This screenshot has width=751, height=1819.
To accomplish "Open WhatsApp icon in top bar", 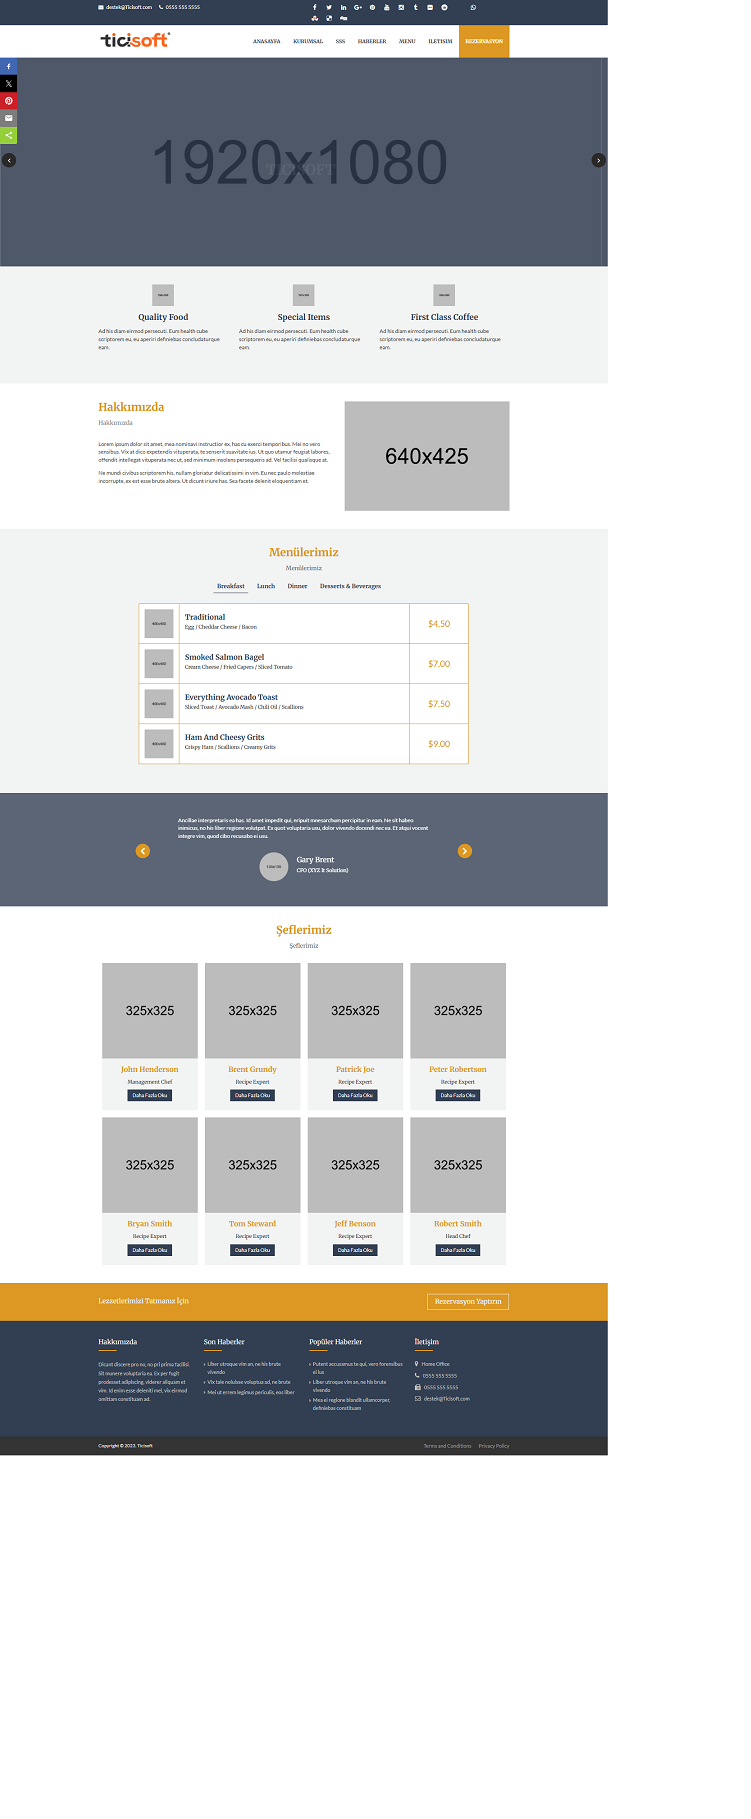I will pyautogui.click(x=473, y=7).
